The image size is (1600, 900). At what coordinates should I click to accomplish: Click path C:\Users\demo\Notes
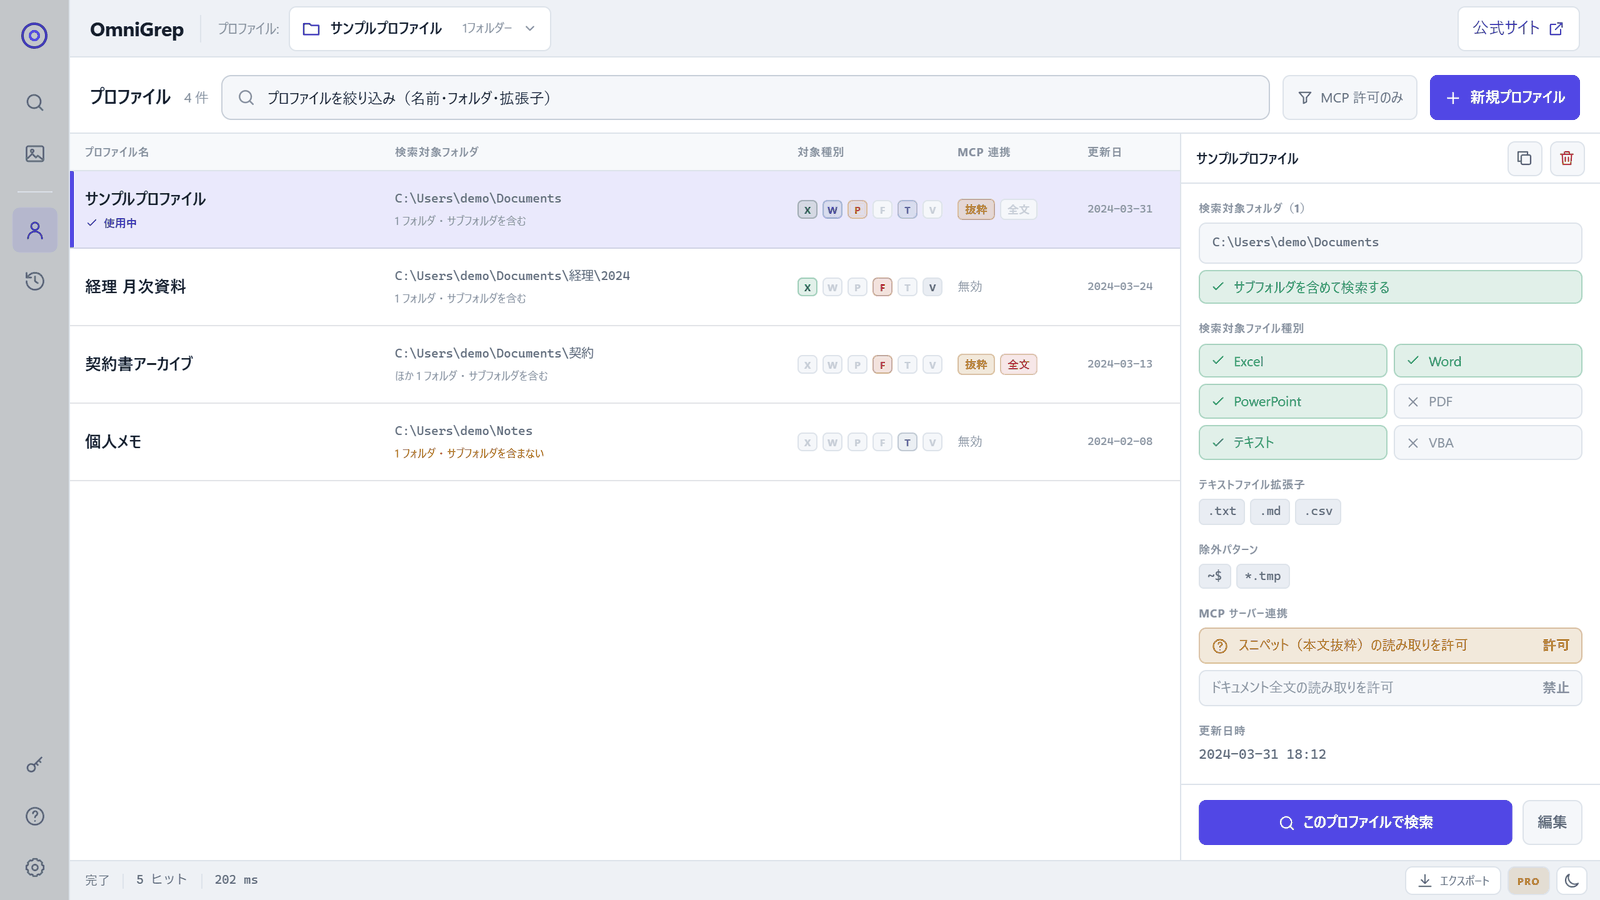(x=463, y=431)
